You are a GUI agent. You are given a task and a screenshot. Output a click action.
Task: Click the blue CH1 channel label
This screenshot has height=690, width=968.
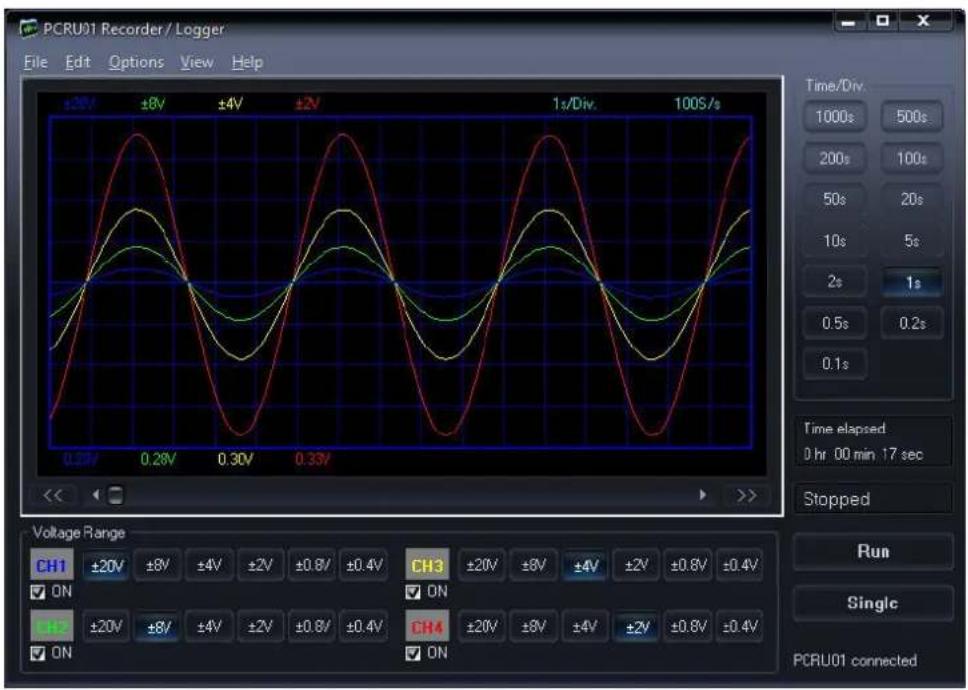(x=52, y=565)
